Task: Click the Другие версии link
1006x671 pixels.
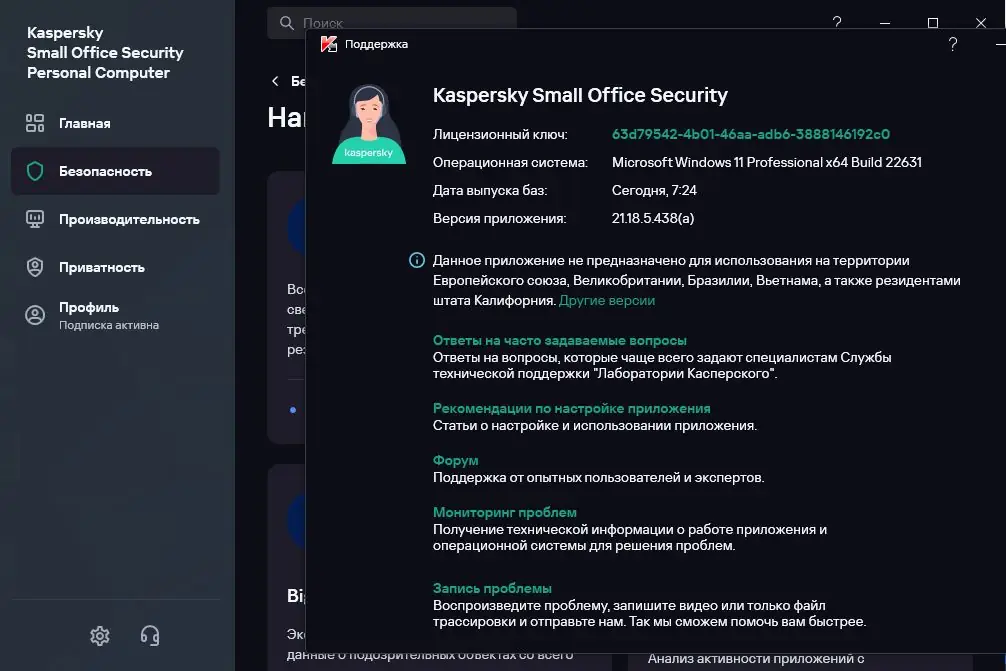Action: (607, 300)
